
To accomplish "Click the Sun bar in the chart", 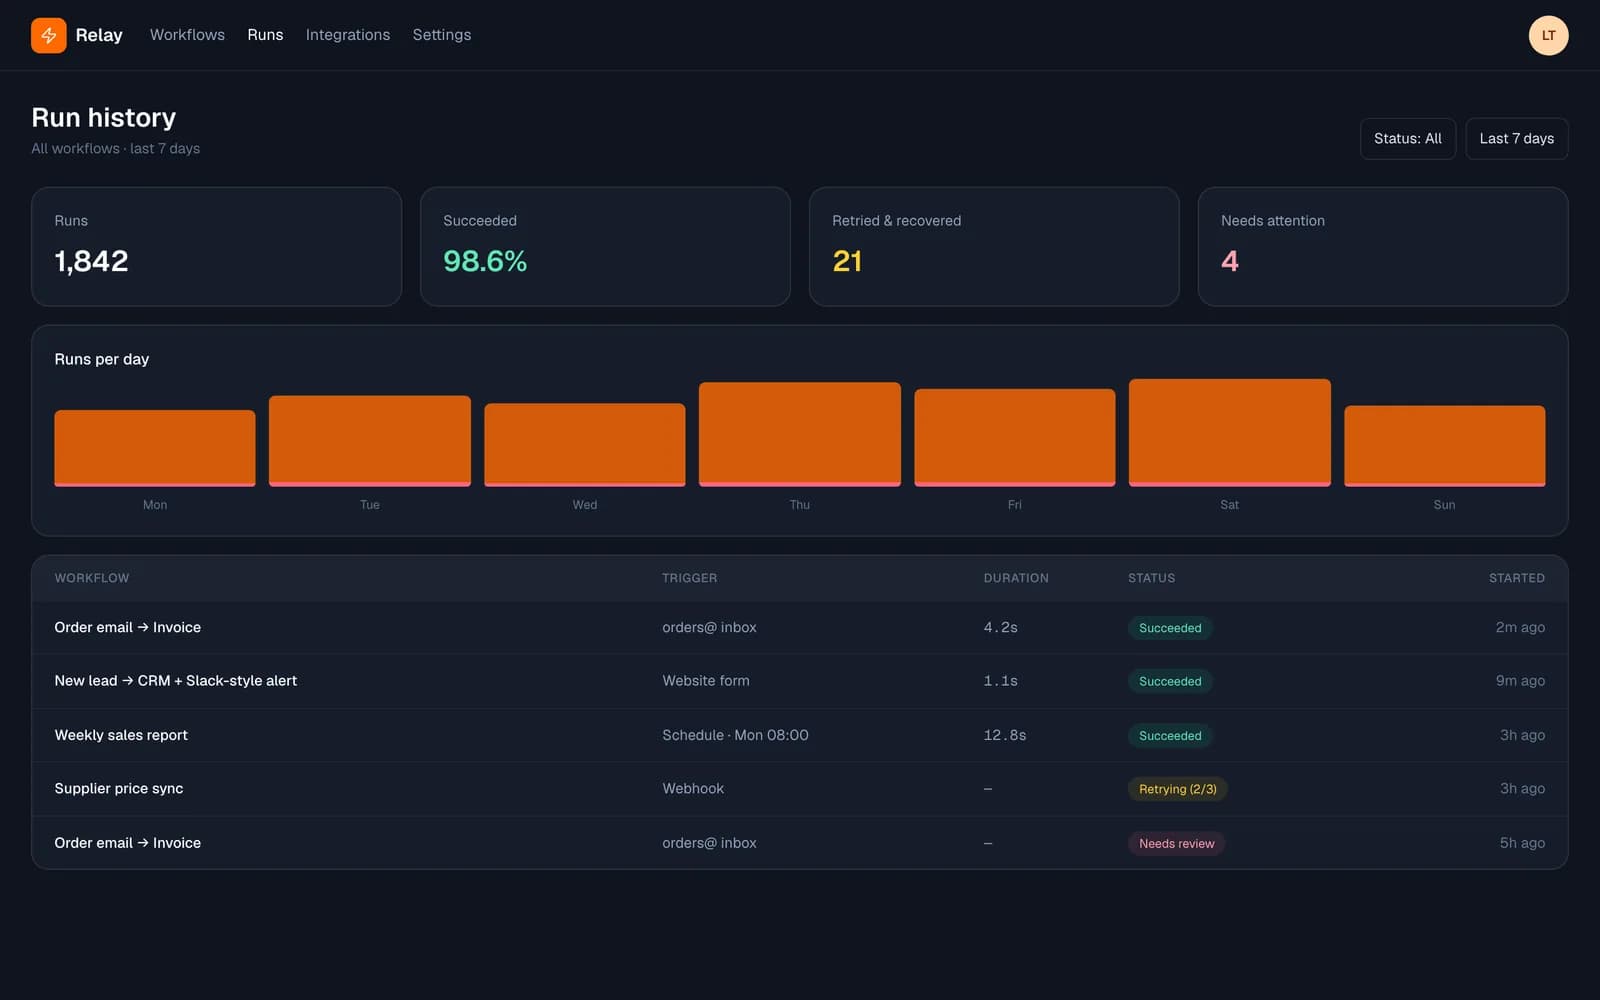I will pyautogui.click(x=1445, y=446).
